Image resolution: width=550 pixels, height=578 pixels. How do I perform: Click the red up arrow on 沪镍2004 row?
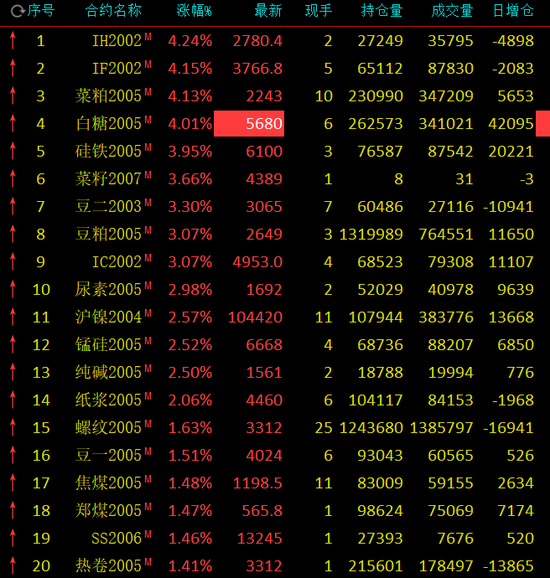pos(13,317)
